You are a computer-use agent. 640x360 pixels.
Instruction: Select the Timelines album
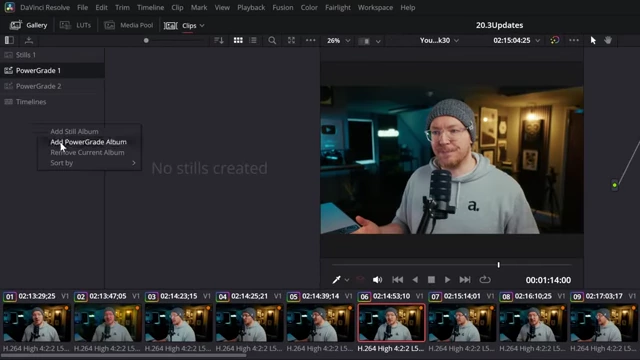click(52, 102)
